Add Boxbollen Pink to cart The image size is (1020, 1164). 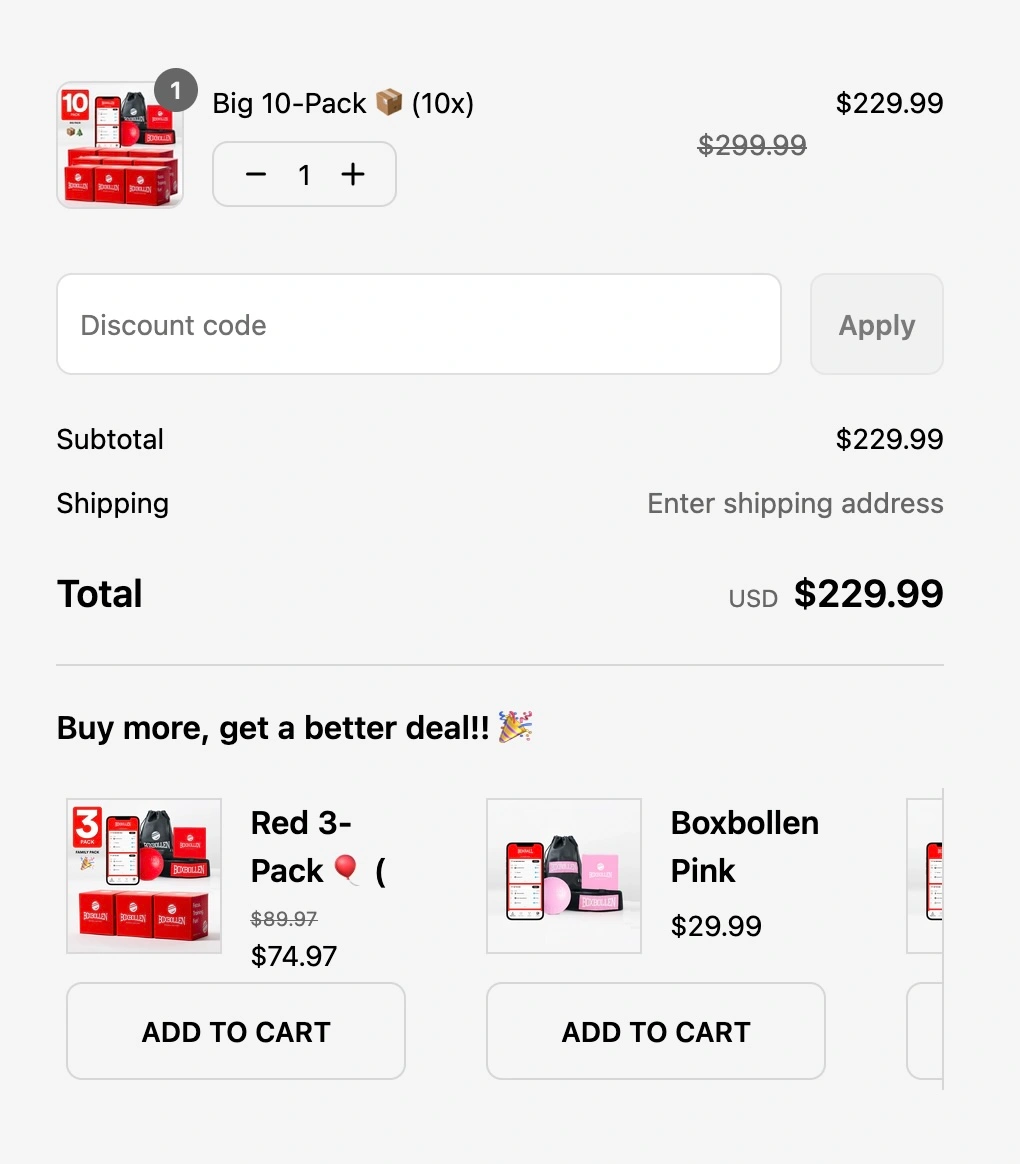pyautogui.click(x=656, y=1031)
